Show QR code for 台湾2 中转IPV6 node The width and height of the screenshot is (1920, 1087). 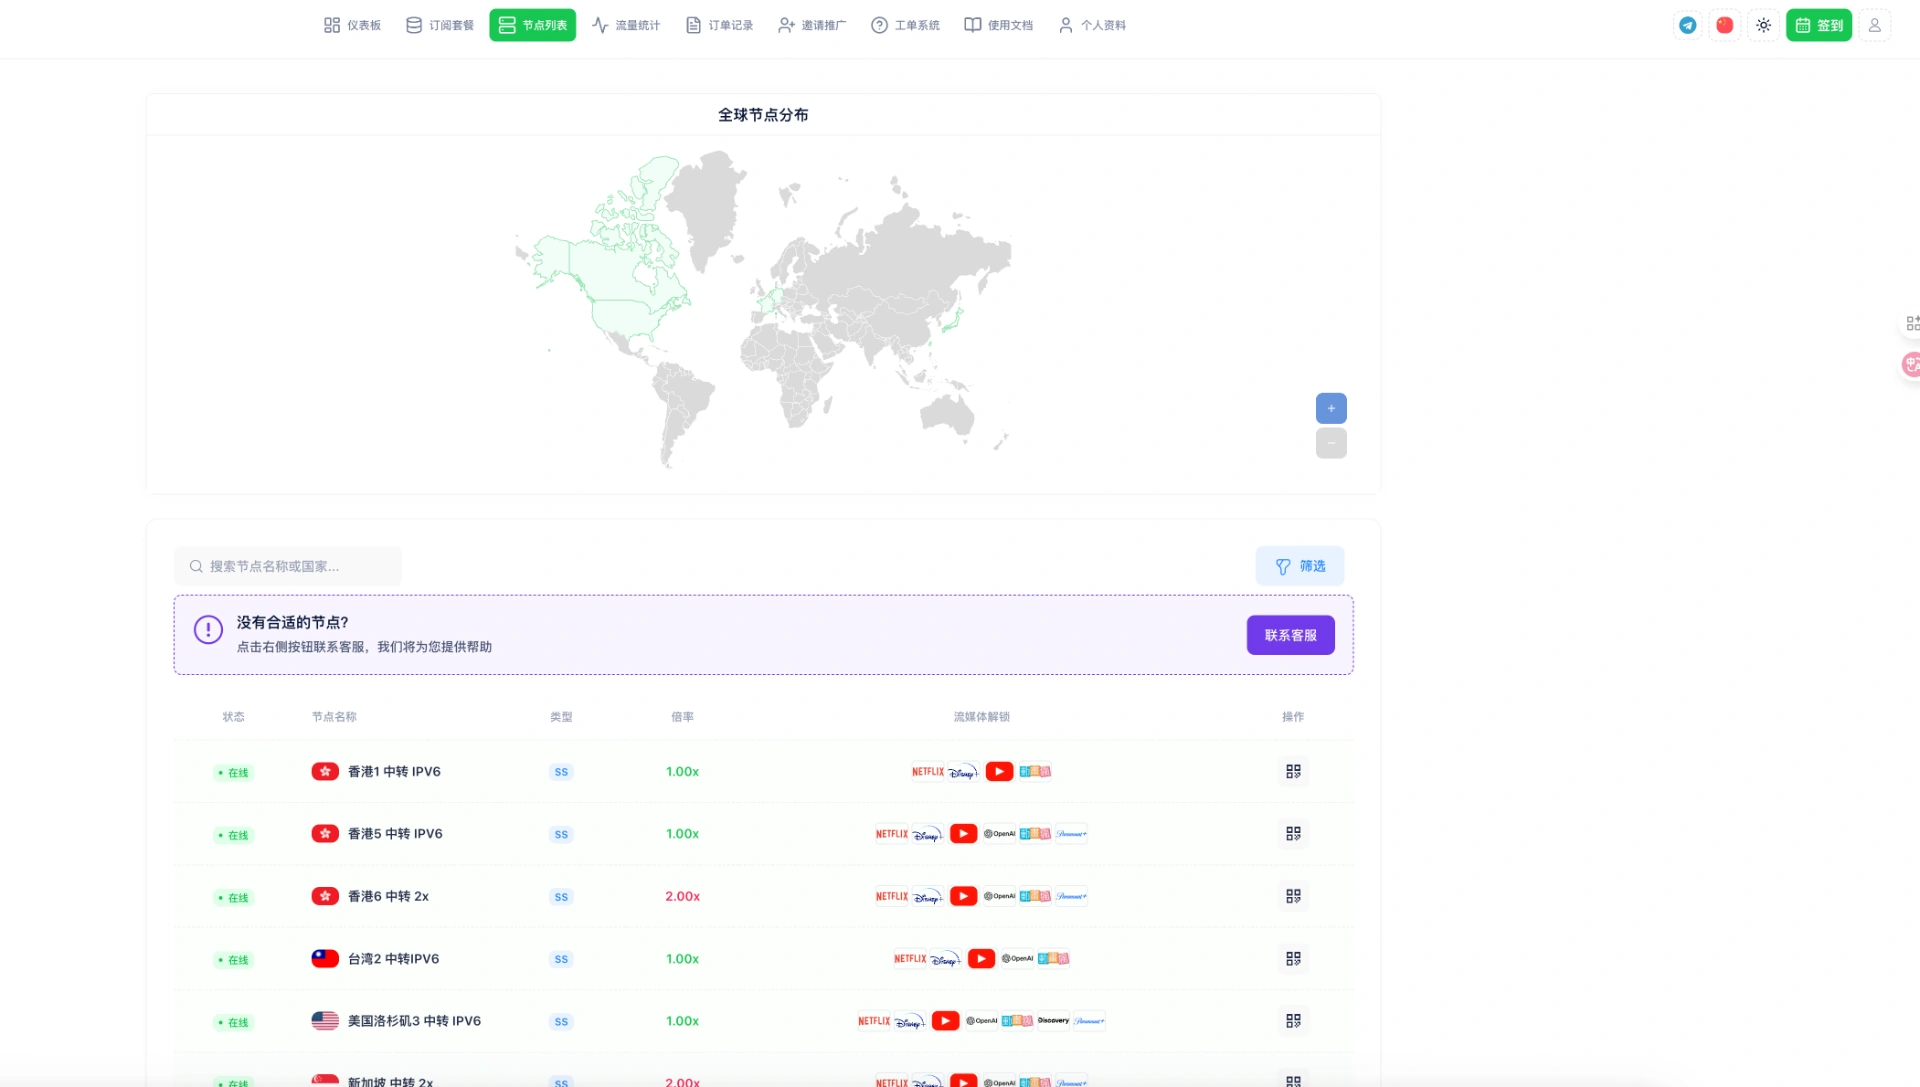click(x=1293, y=958)
